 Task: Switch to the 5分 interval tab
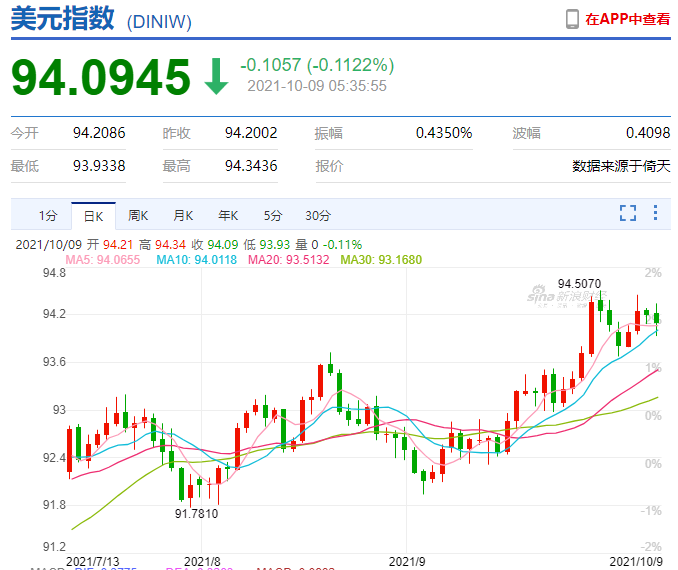[273, 215]
